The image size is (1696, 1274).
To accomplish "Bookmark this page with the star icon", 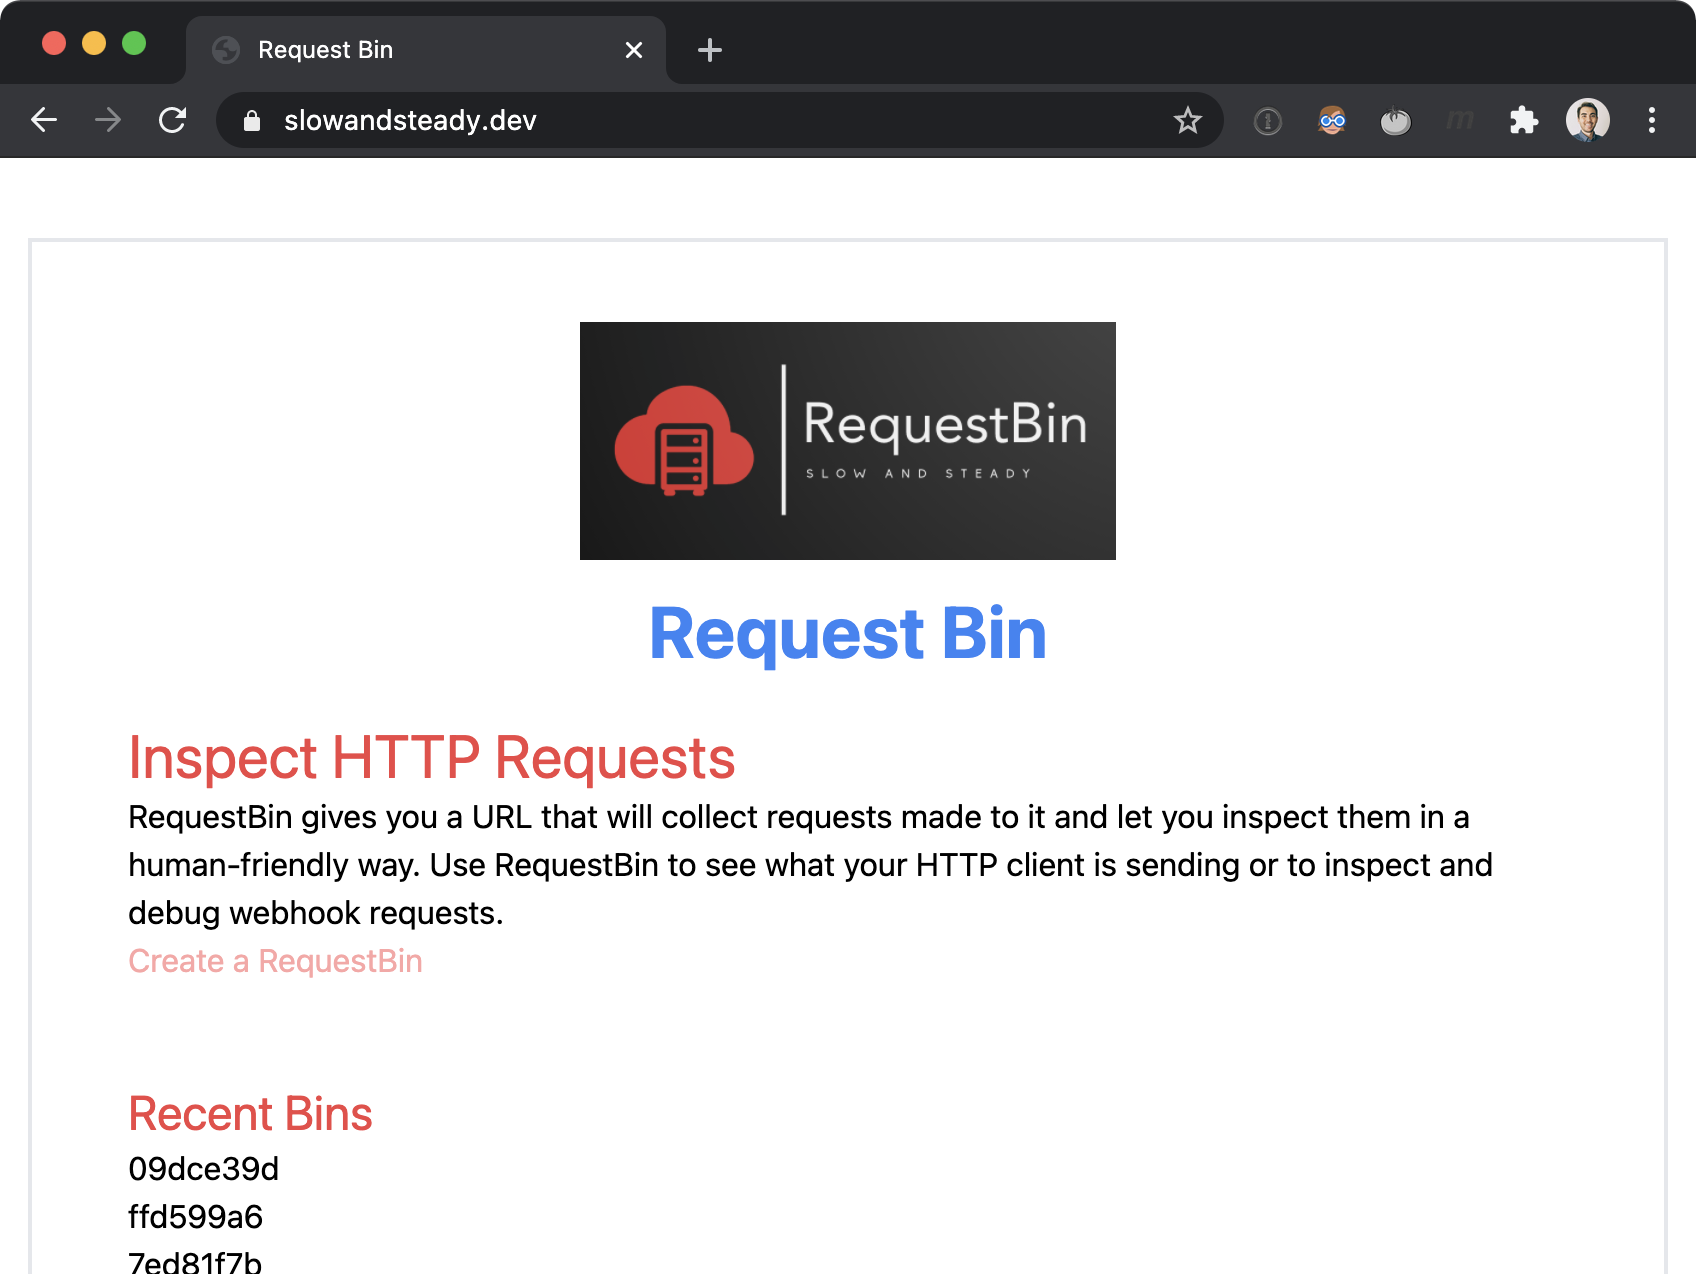I will 1187,120.
